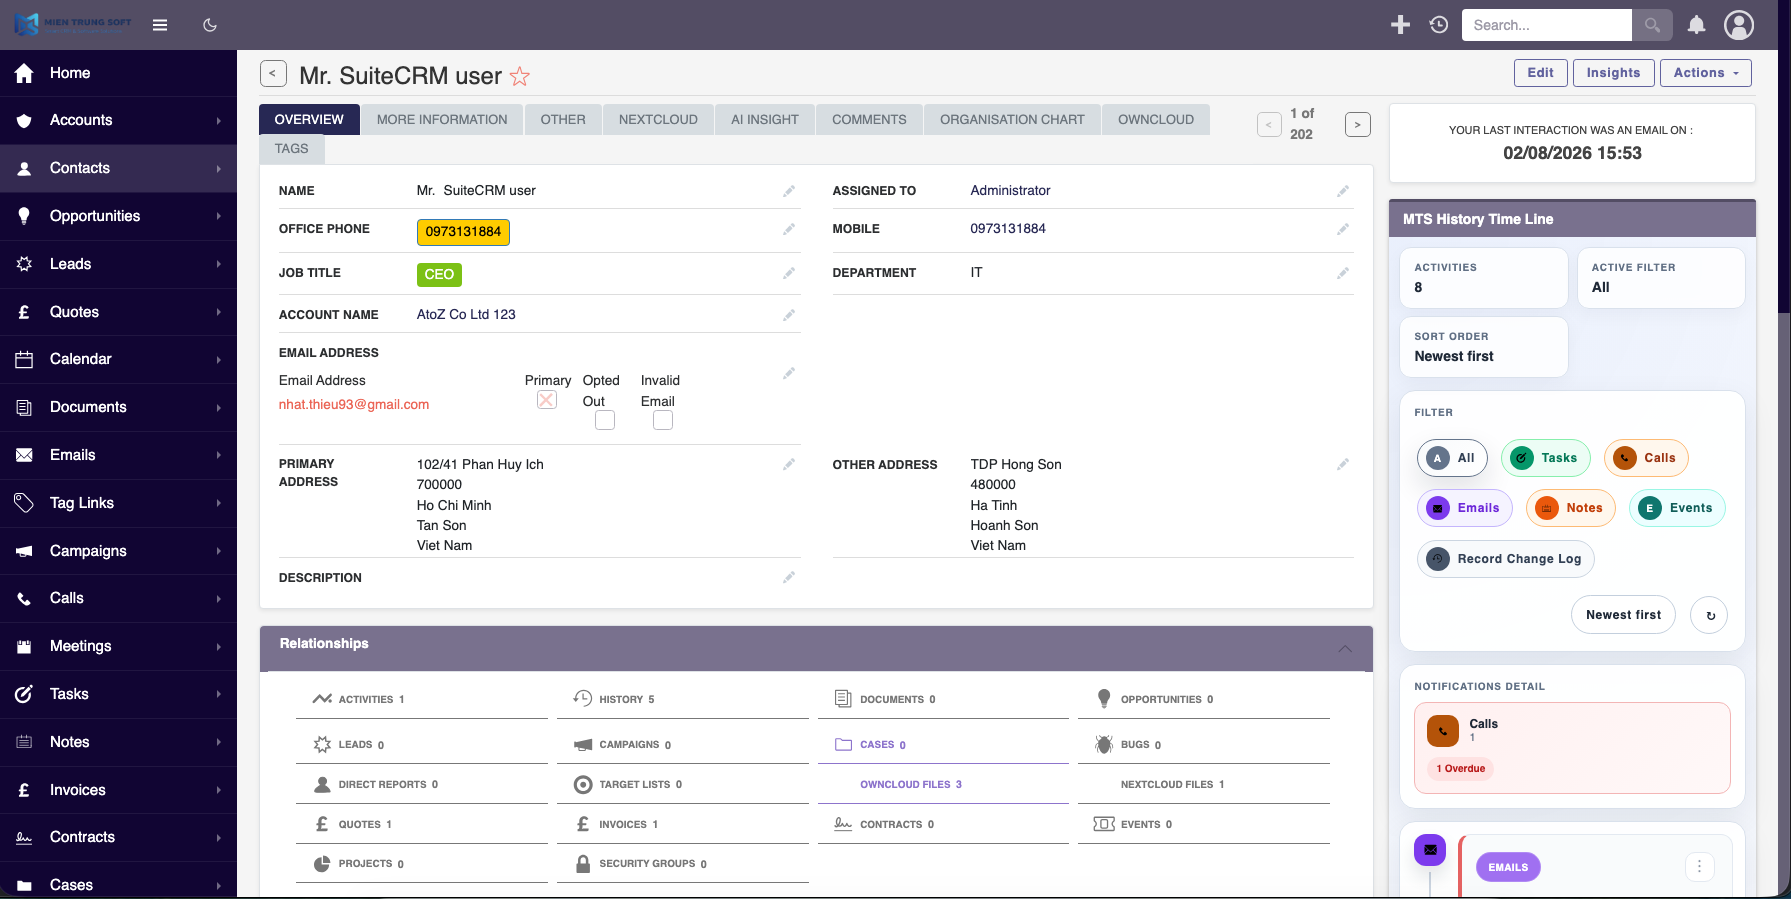This screenshot has width=1791, height=899.
Task: Expand Leads sidebar submenu arrow
Action: 218,264
